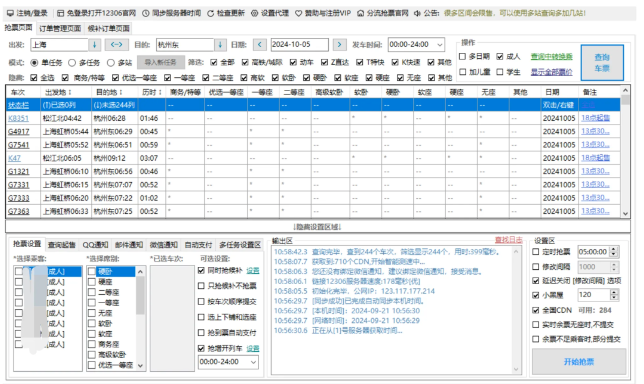Screen dimensions: 644x384
Task: Click 定时抢票 time up stepper
Action: [614, 249]
